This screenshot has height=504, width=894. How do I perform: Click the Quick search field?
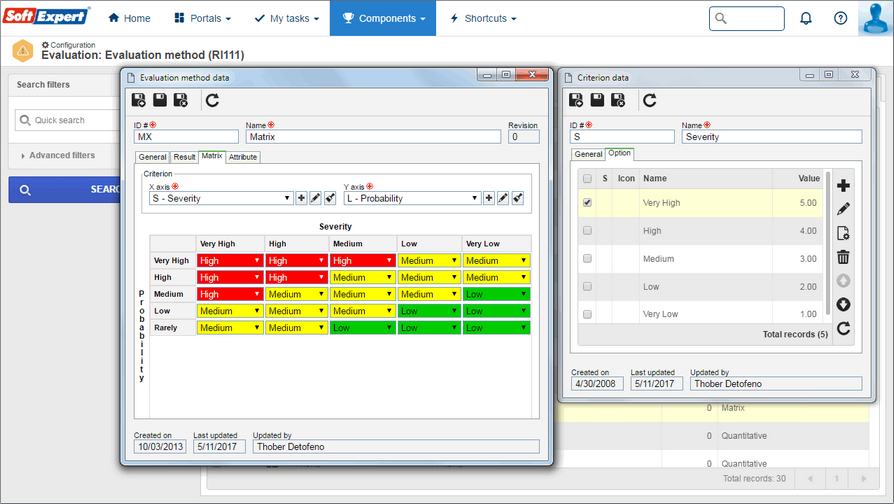67,120
